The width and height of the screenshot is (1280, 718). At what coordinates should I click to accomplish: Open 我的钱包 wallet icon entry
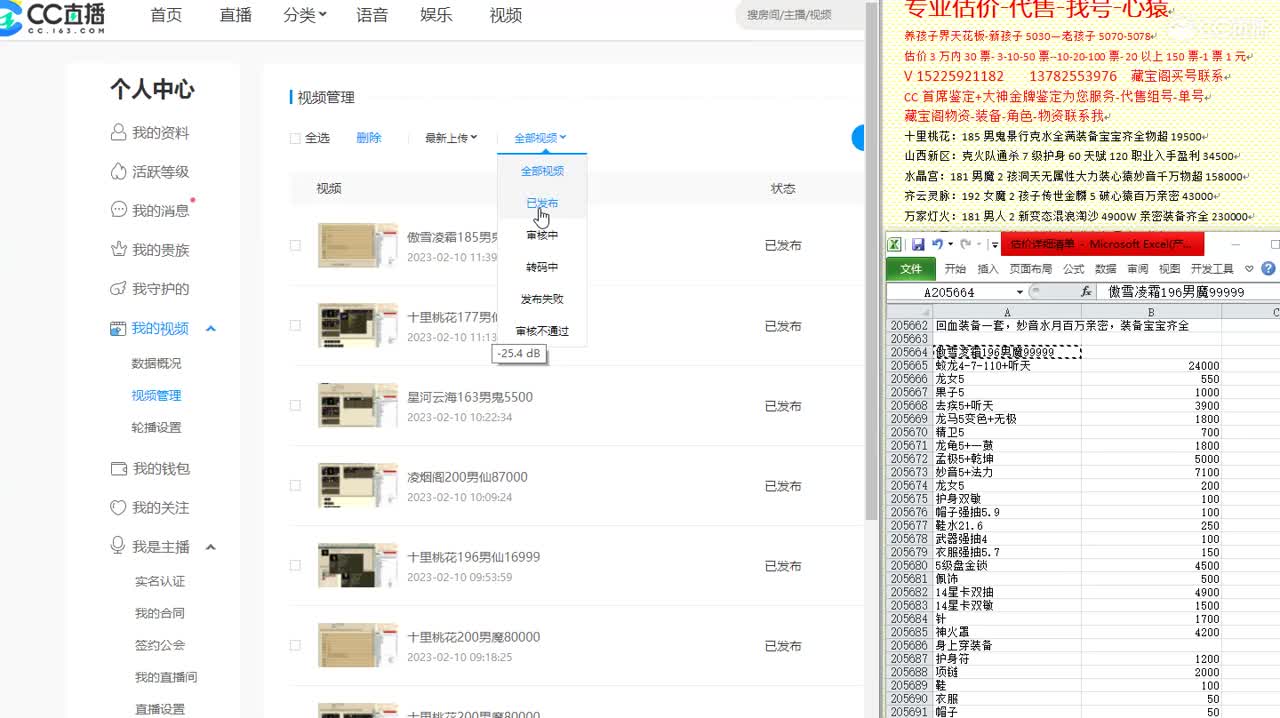[x=119, y=468]
